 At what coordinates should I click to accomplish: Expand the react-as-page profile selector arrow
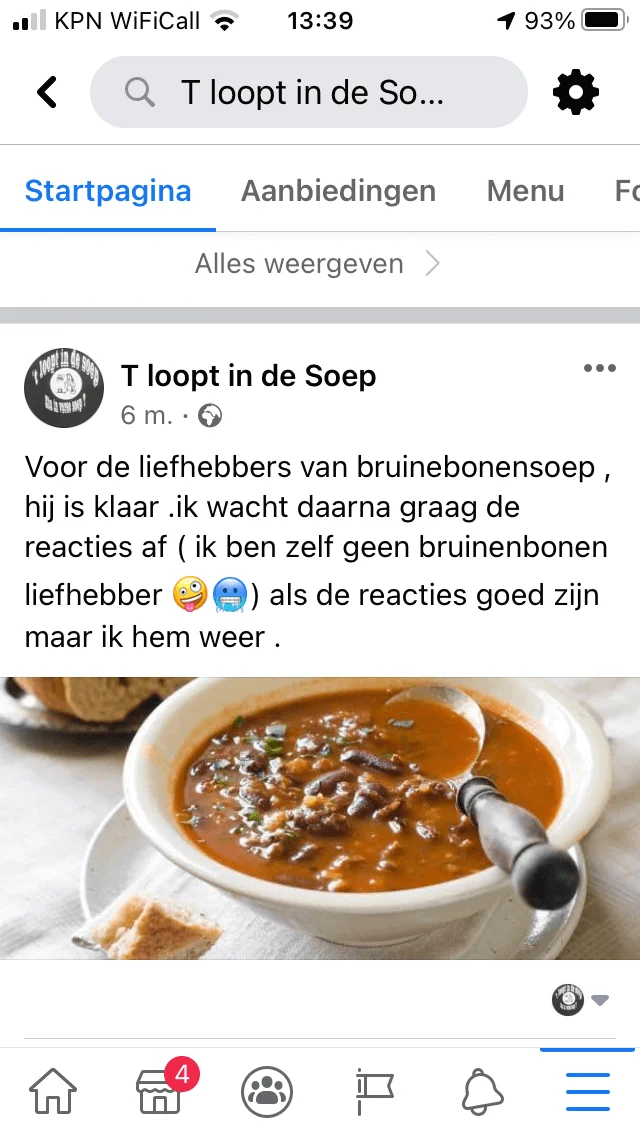point(599,1001)
